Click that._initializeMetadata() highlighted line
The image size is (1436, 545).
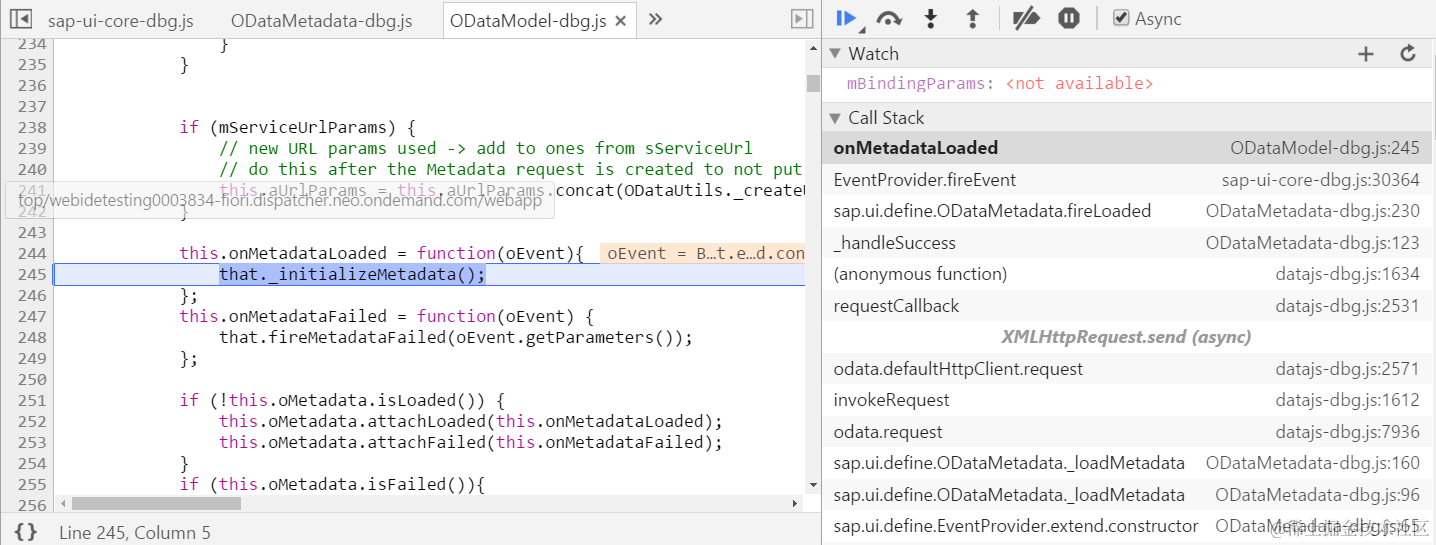pyautogui.click(x=352, y=274)
